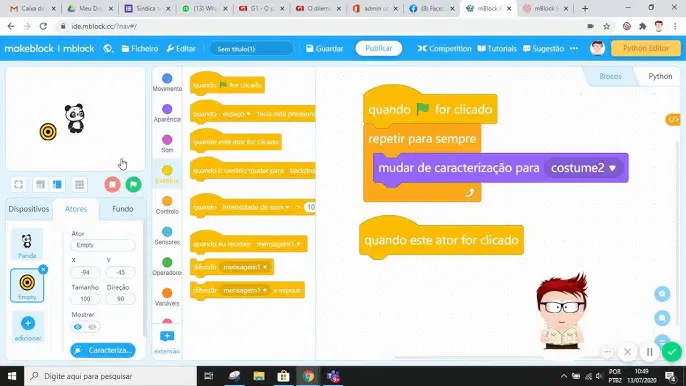Screen dimensions: 686x386
Task: Click the Publicar button
Action: pos(378,48)
